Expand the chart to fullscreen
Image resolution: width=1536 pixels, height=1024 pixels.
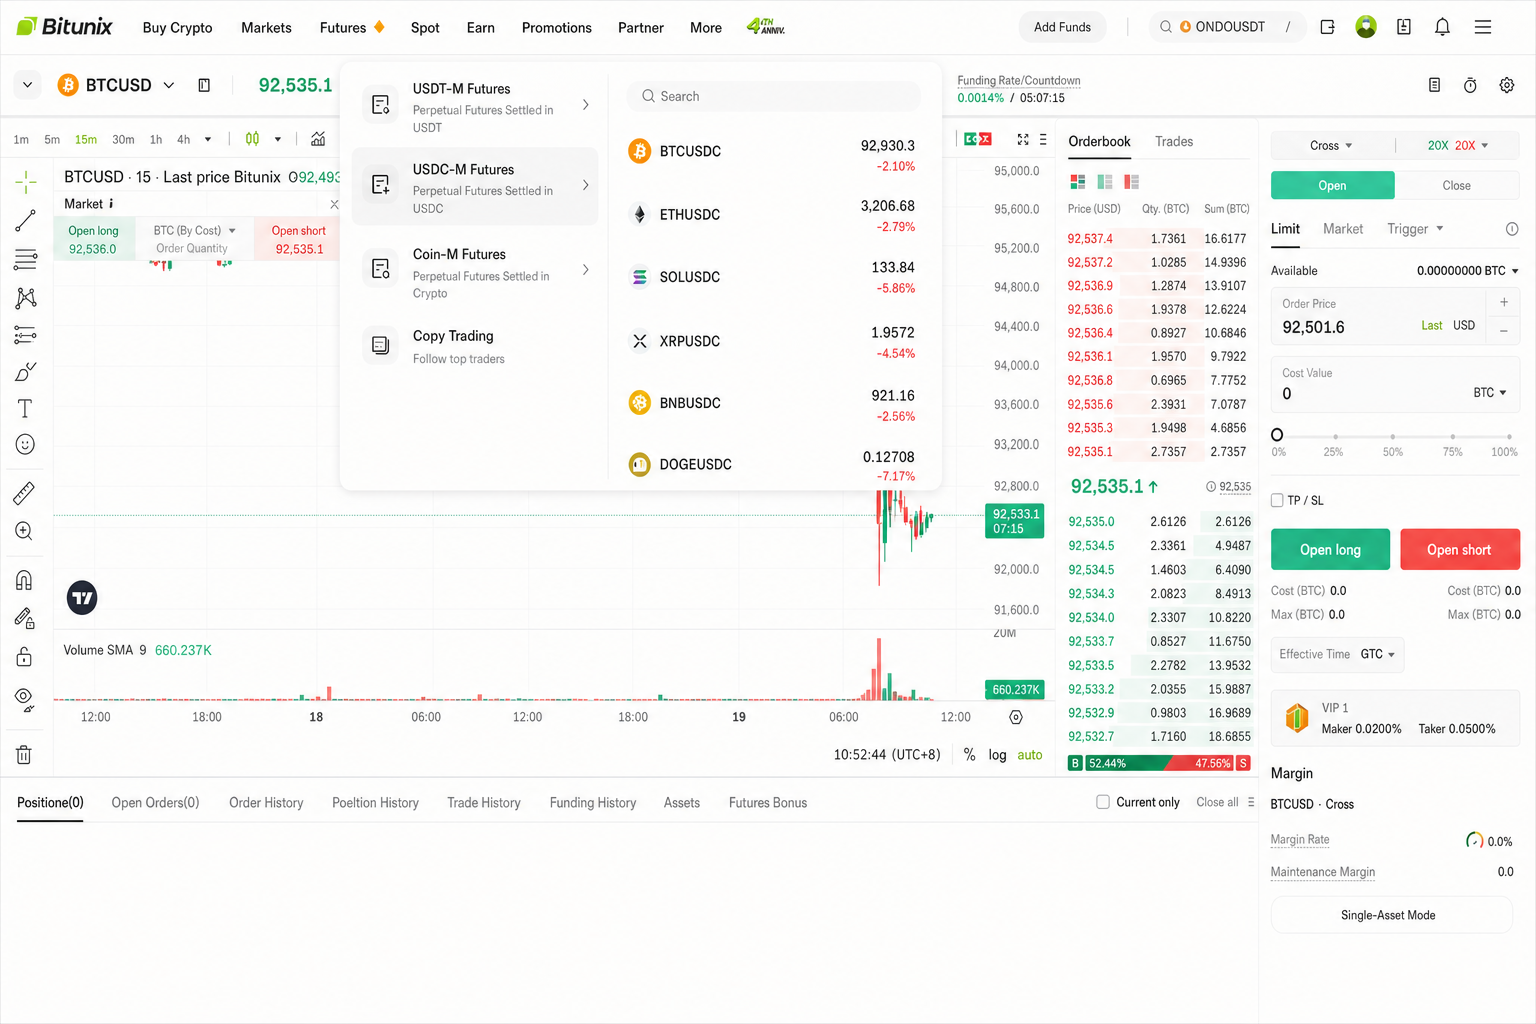pyautogui.click(x=1023, y=139)
